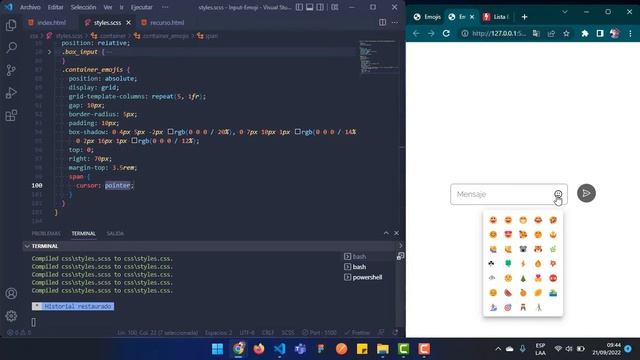Open Chrome extensions puzzle icon
Viewport: 640px width, 360px height.
tap(585, 33)
